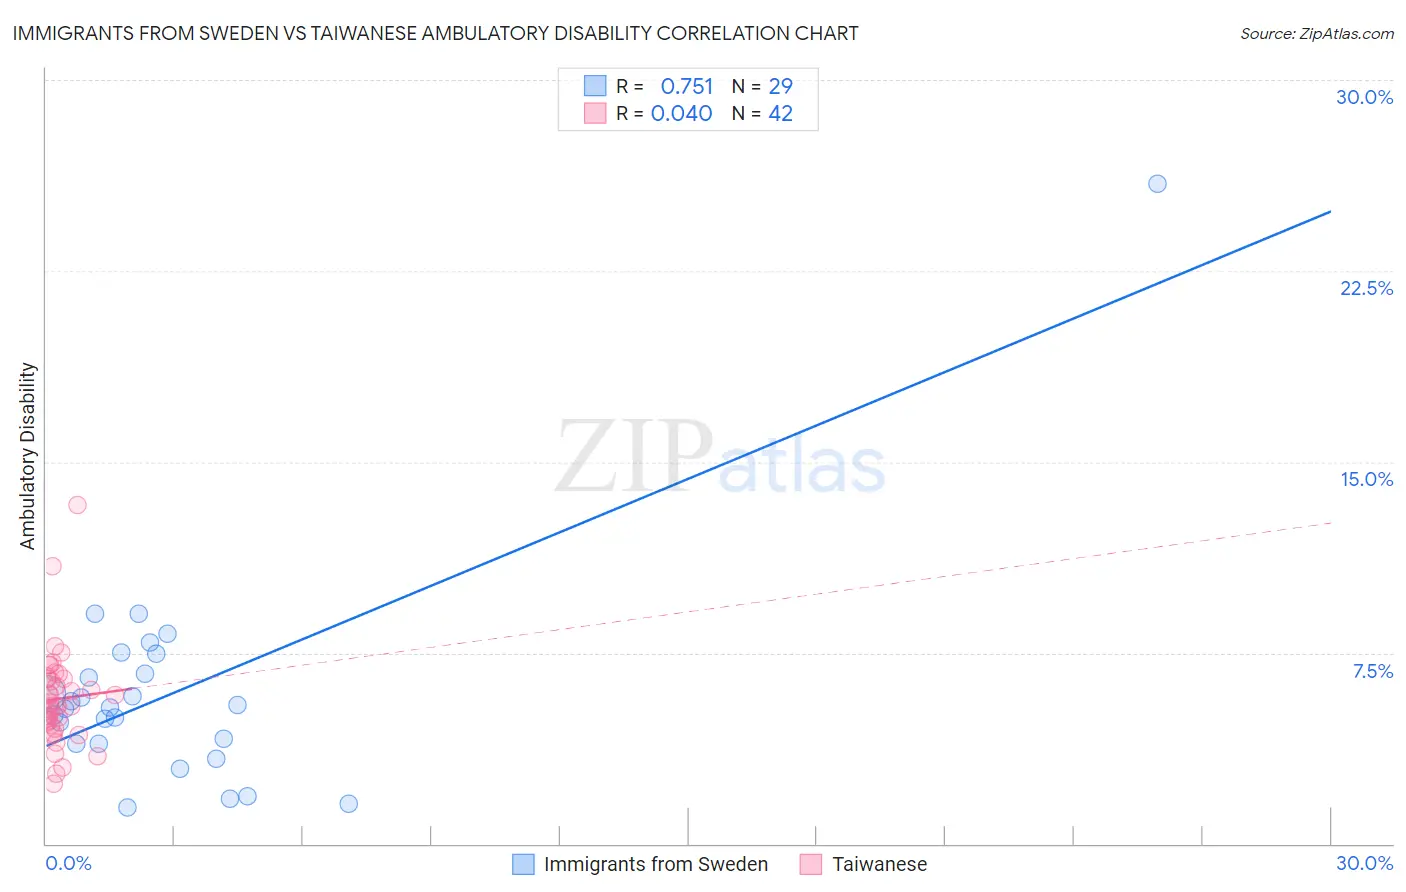
Task: Open the ZipAtlas.com source link
Action: pos(1316,34)
